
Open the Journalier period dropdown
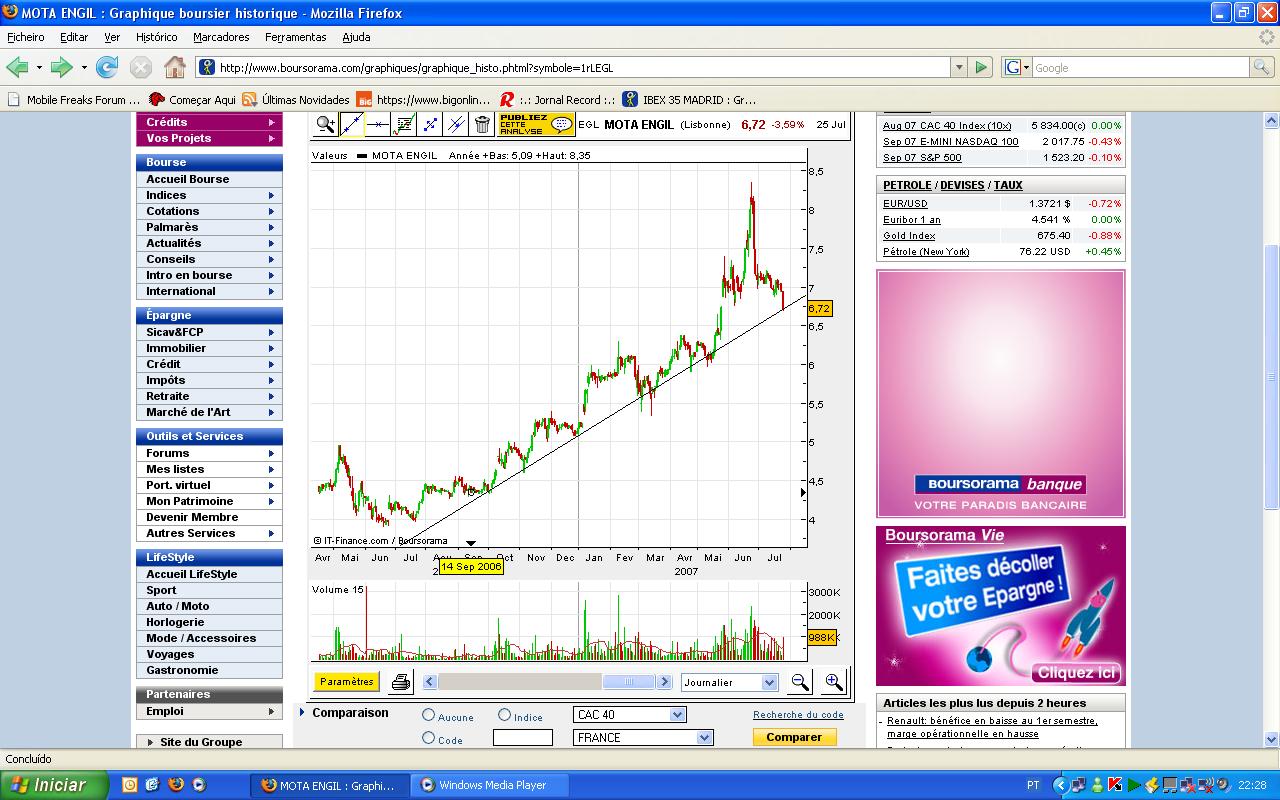(x=729, y=682)
